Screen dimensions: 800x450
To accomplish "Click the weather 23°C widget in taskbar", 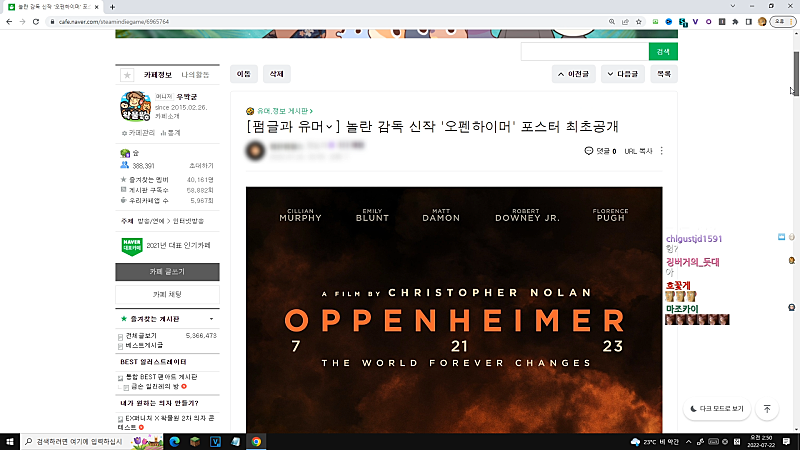I will point(655,442).
